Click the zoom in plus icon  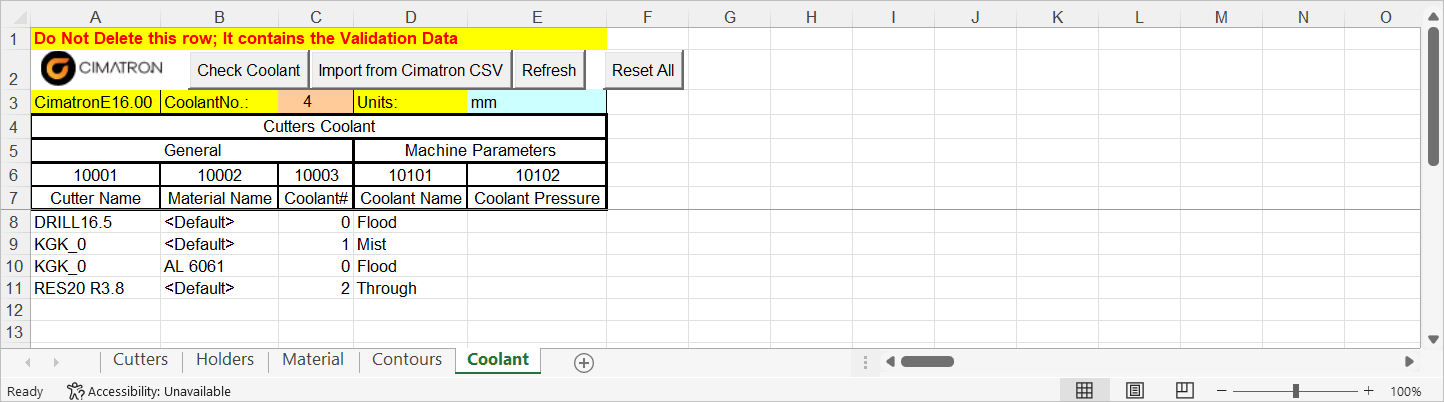[x=1368, y=391]
